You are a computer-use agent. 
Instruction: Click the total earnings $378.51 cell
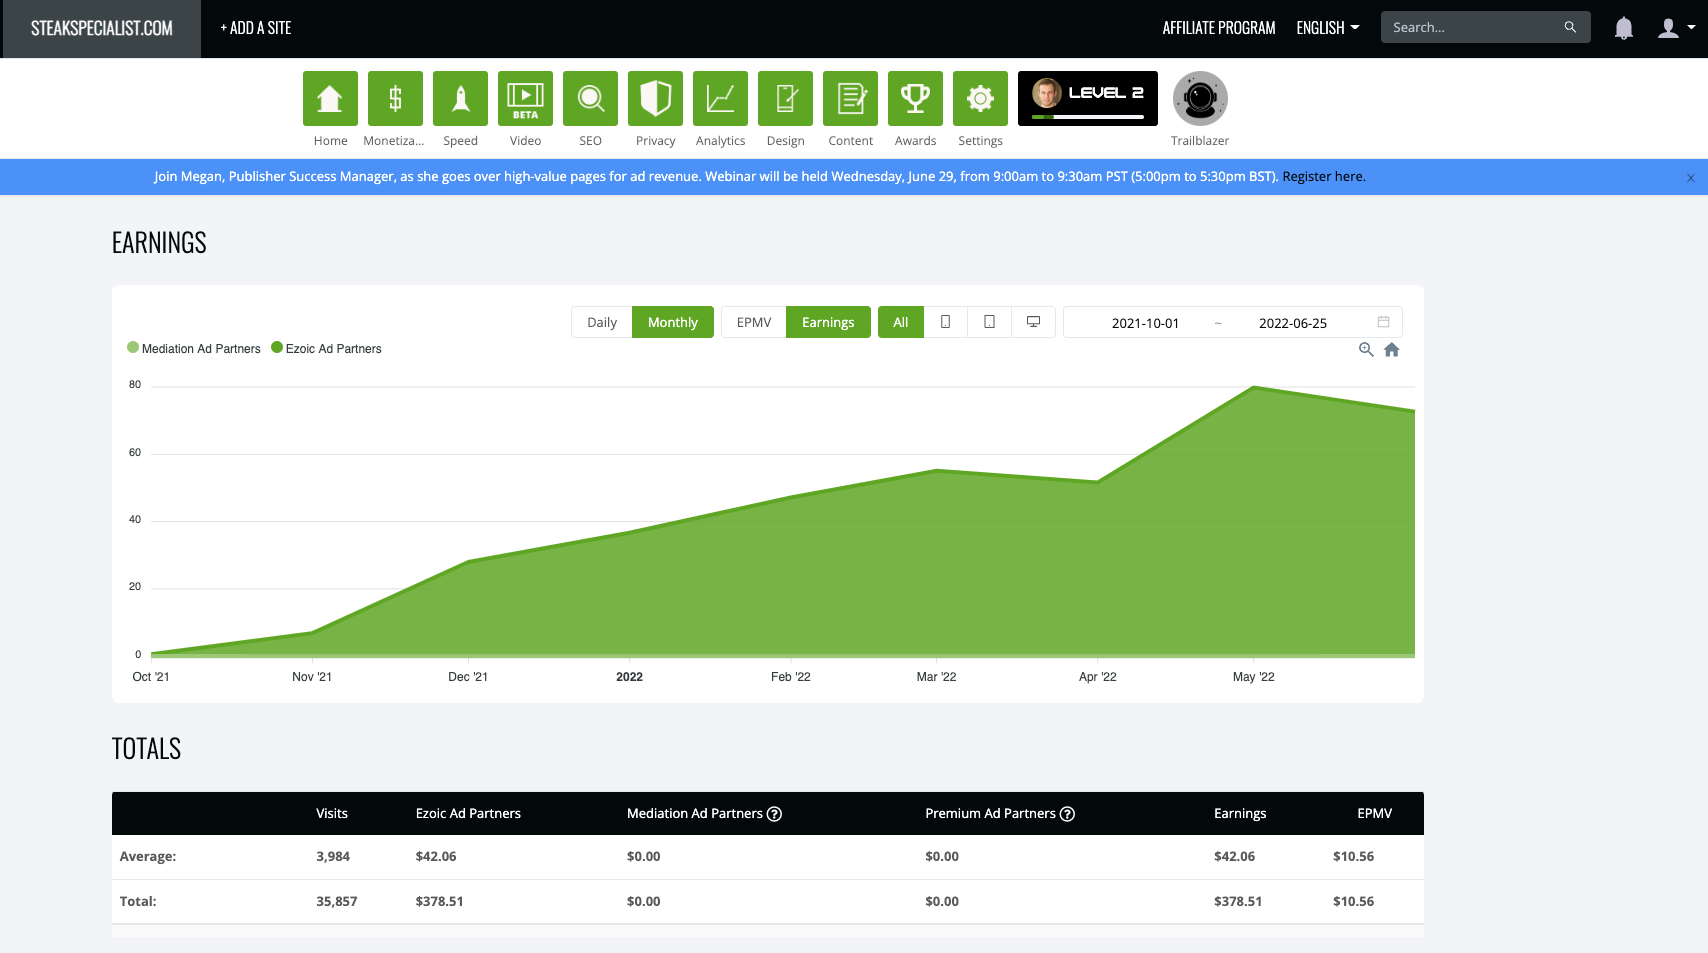(x=1238, y=901)
